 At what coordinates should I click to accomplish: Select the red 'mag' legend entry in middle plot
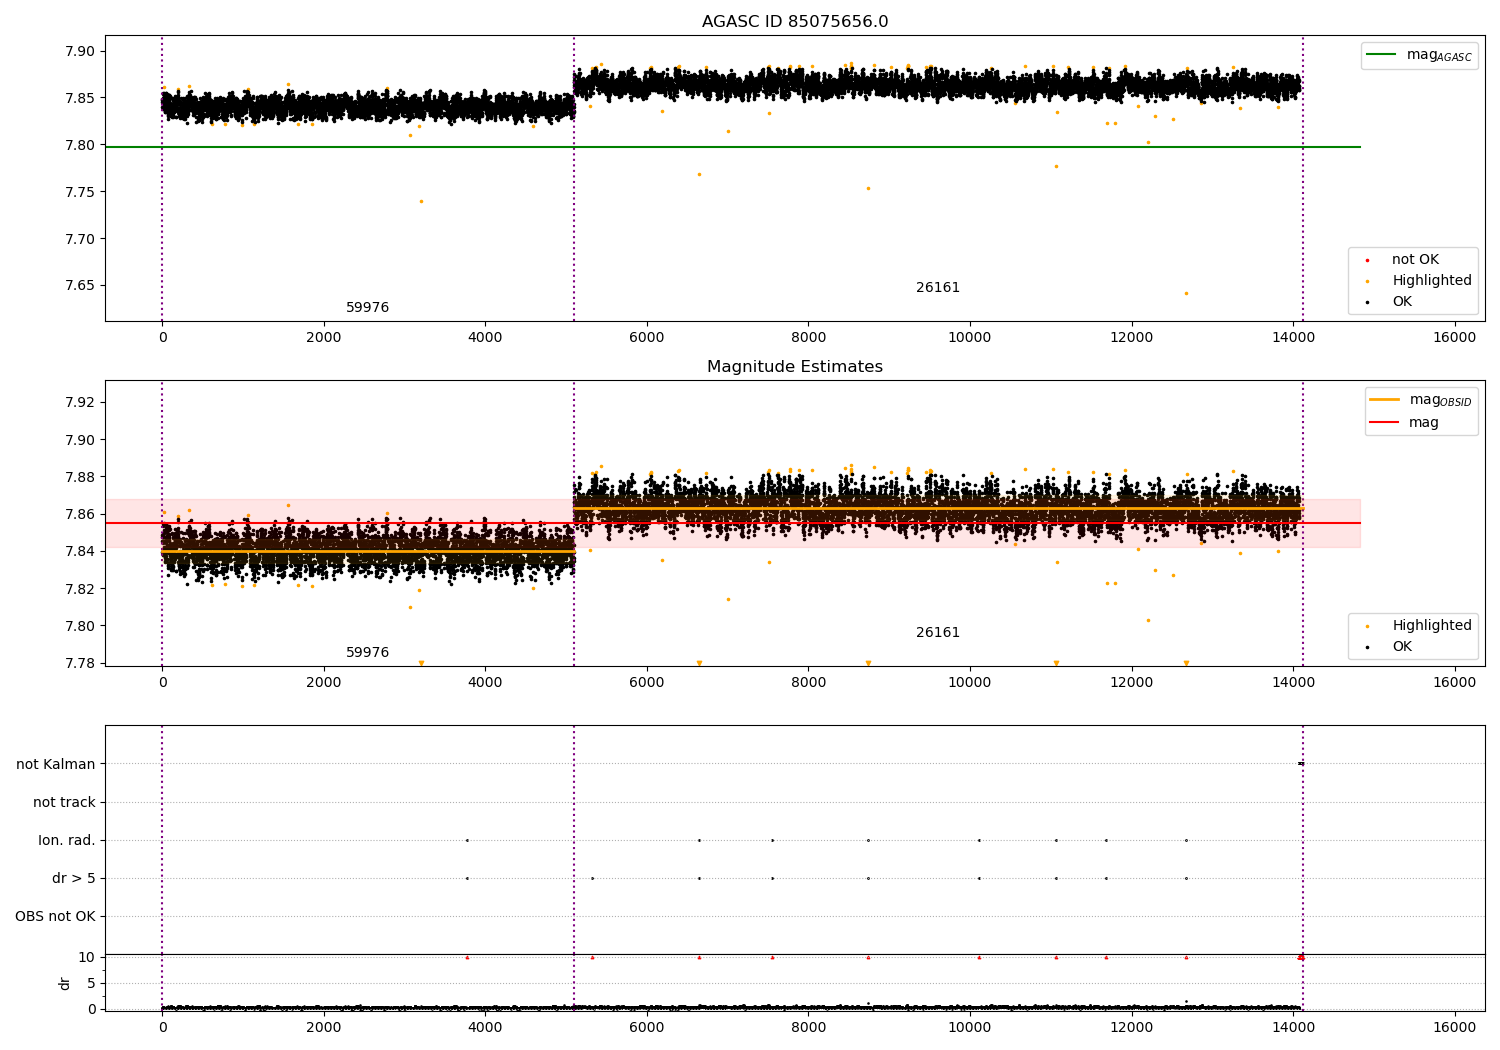click(x=1405, y=423)
